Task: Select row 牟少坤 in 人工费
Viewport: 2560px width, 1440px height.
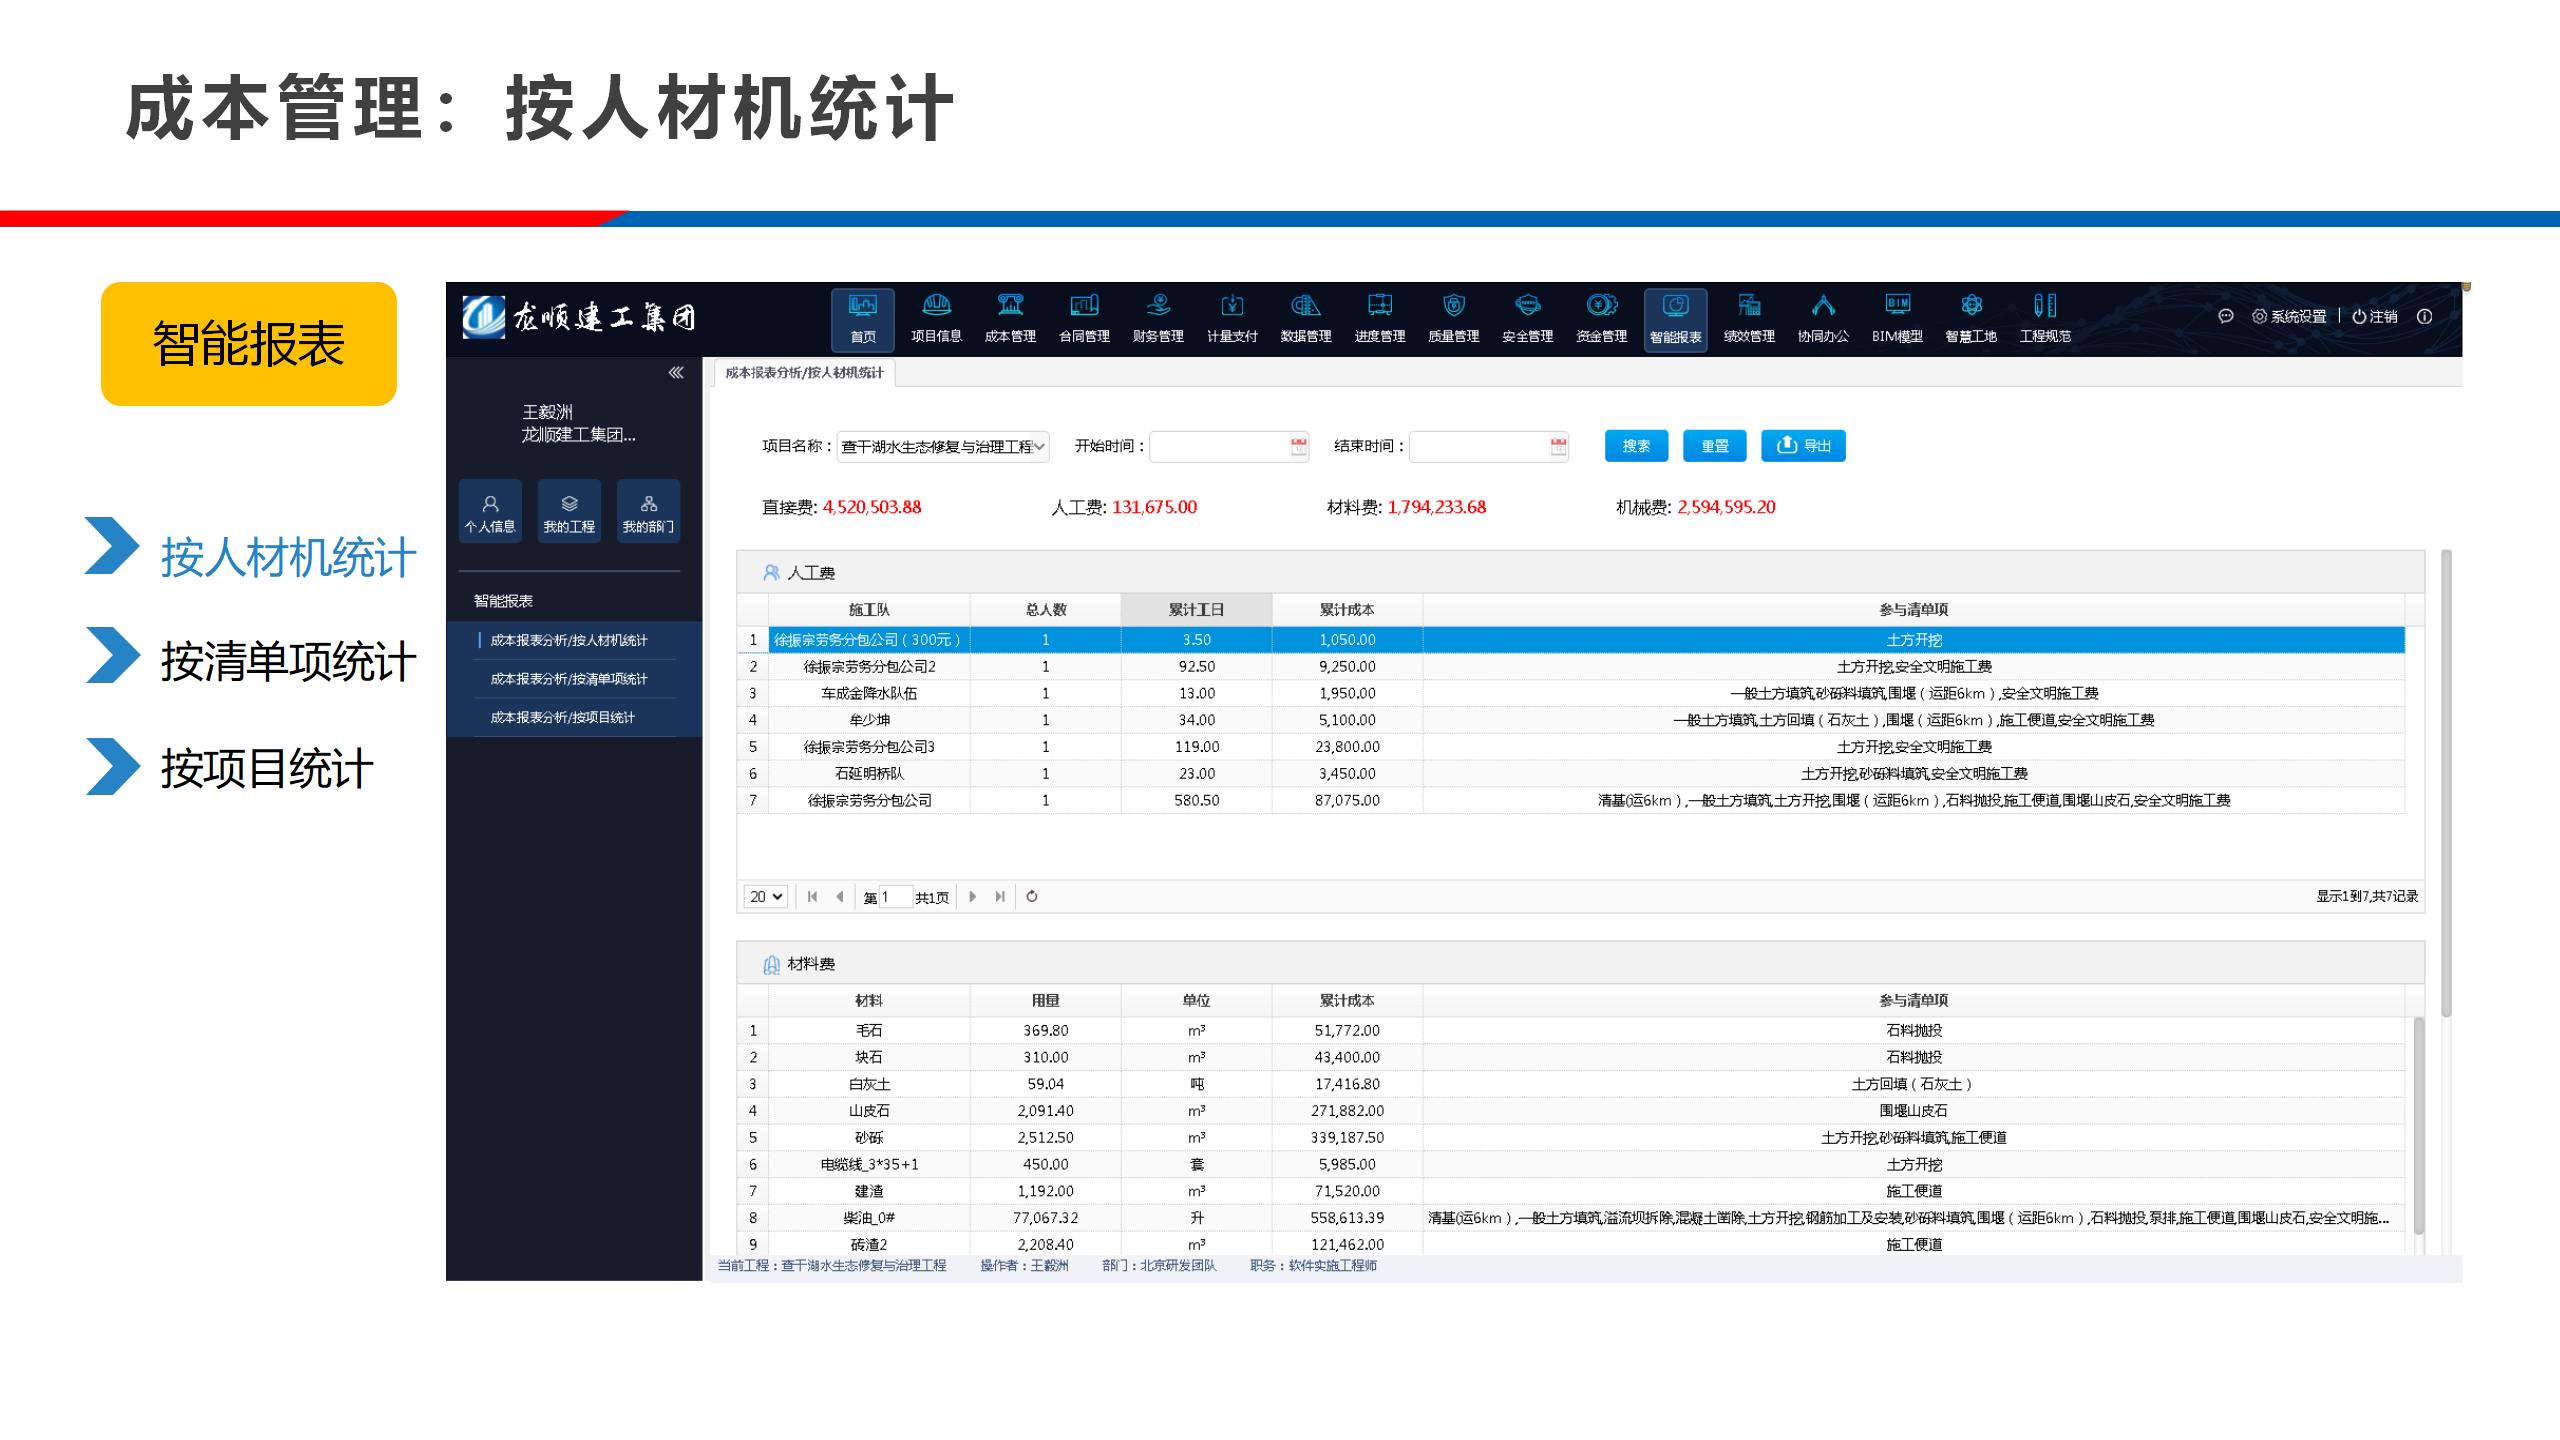Action: click(1571, 720)
